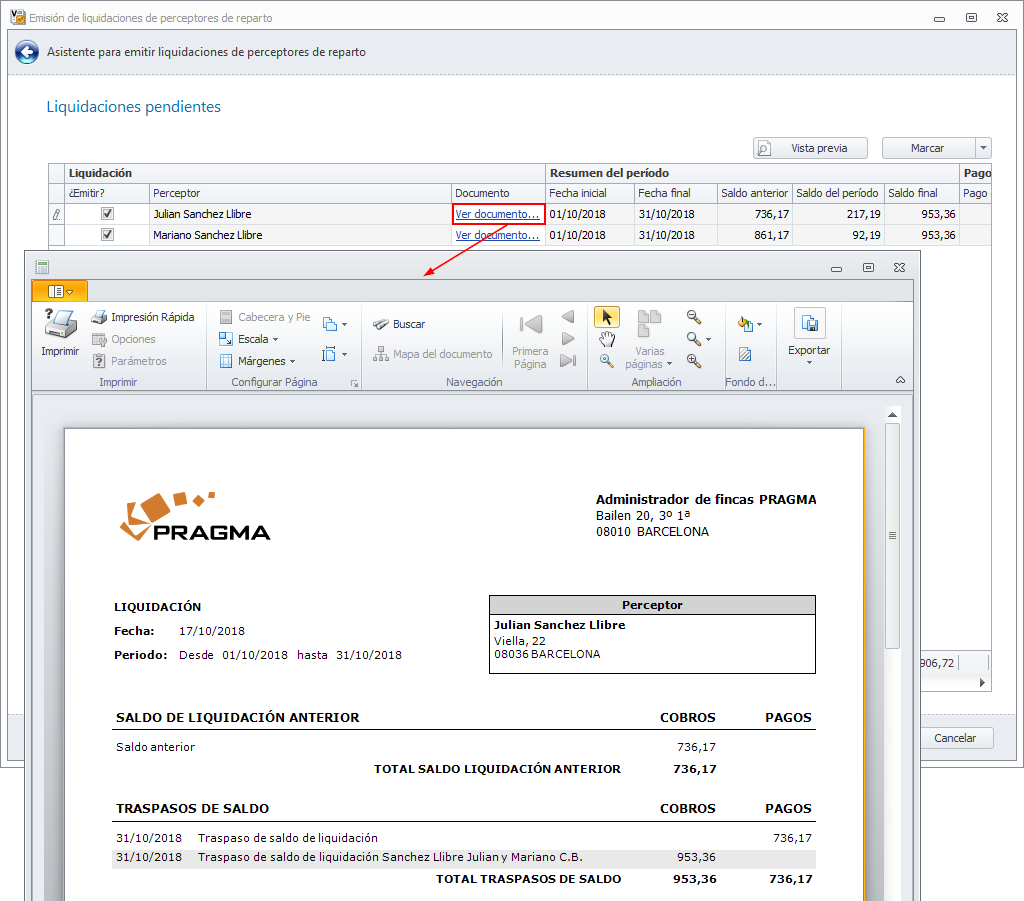
Task: Open the Márgenes dropdown
Action: [257, 361]
